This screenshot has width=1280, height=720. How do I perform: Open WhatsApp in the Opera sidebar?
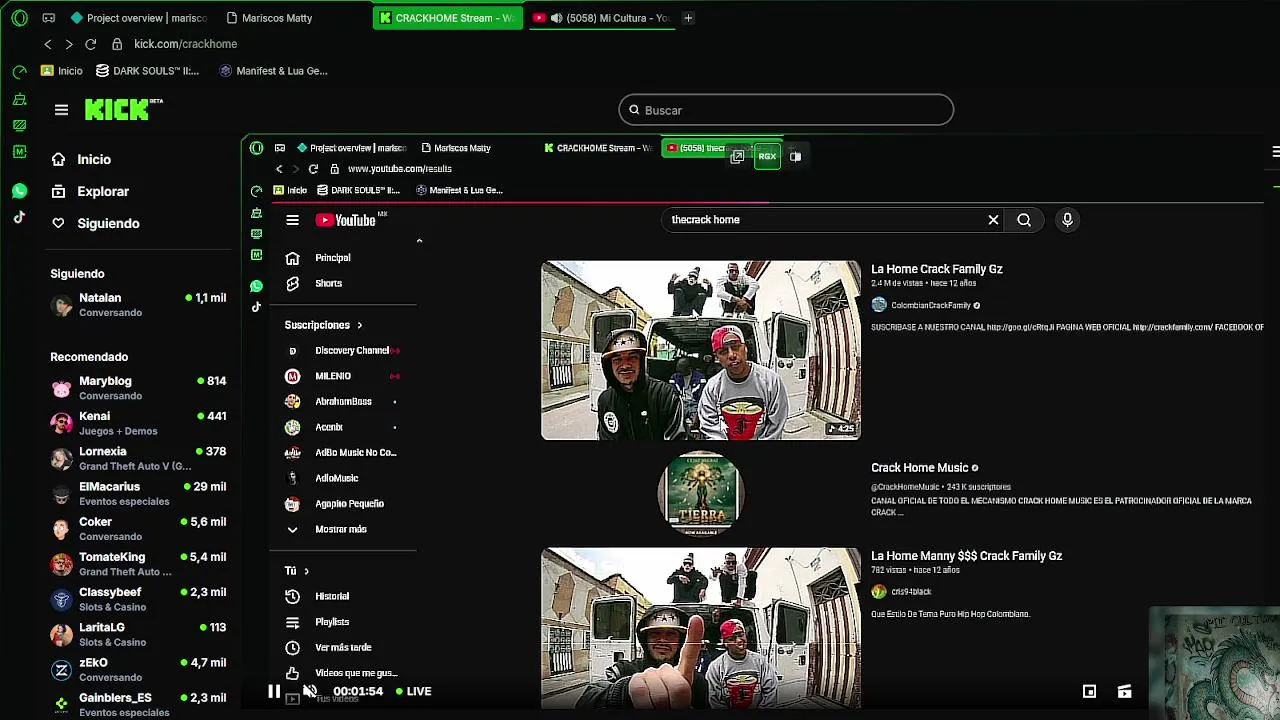click(x=19, y=191)
